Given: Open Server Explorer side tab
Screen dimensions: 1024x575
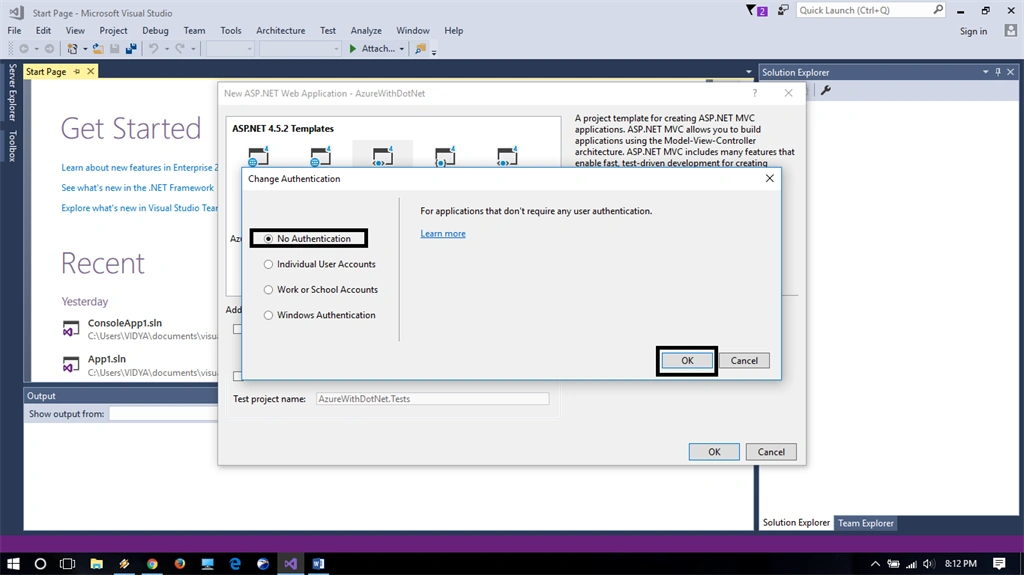Looking at the screenshot, I should click(x=12, y=92).
